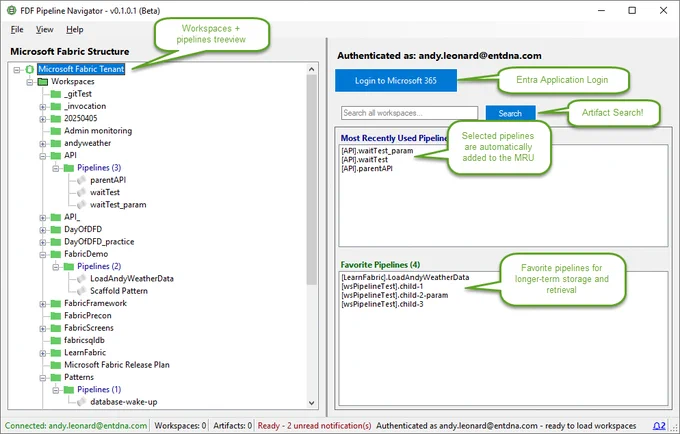The image size is (680, 434).
Task: Select [API].waitTest_param in recent pipelines
Action: pos(377,151)
